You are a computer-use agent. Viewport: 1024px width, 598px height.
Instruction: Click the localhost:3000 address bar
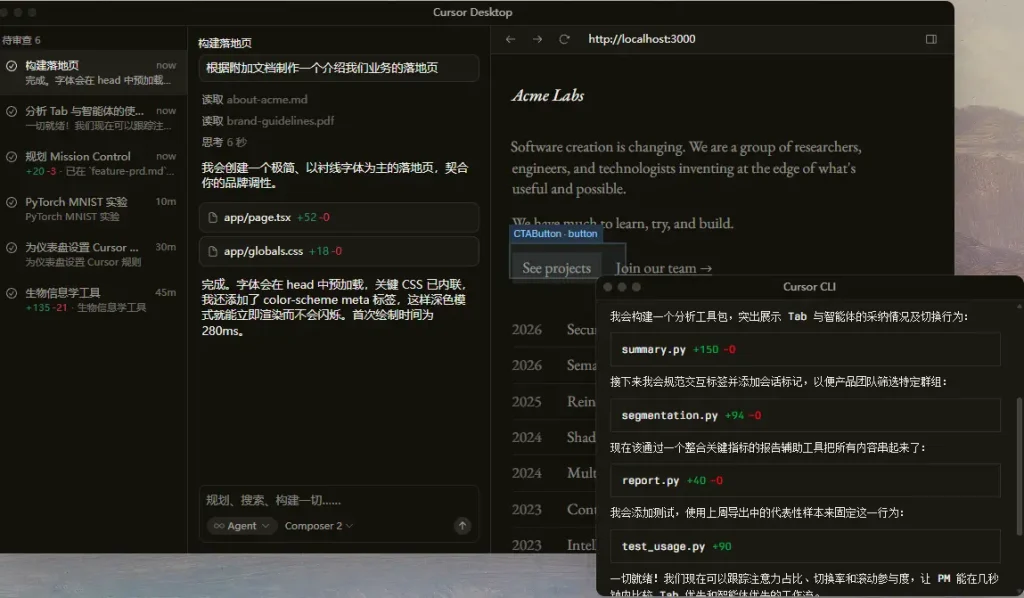pyautogui.click(x=641, y=39)
